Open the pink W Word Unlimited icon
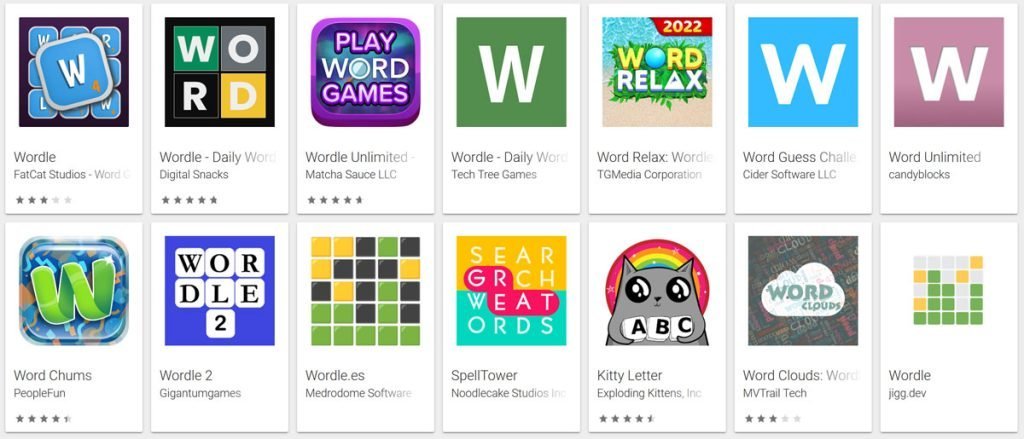The image size is (1024, 439). click(949, 72)
